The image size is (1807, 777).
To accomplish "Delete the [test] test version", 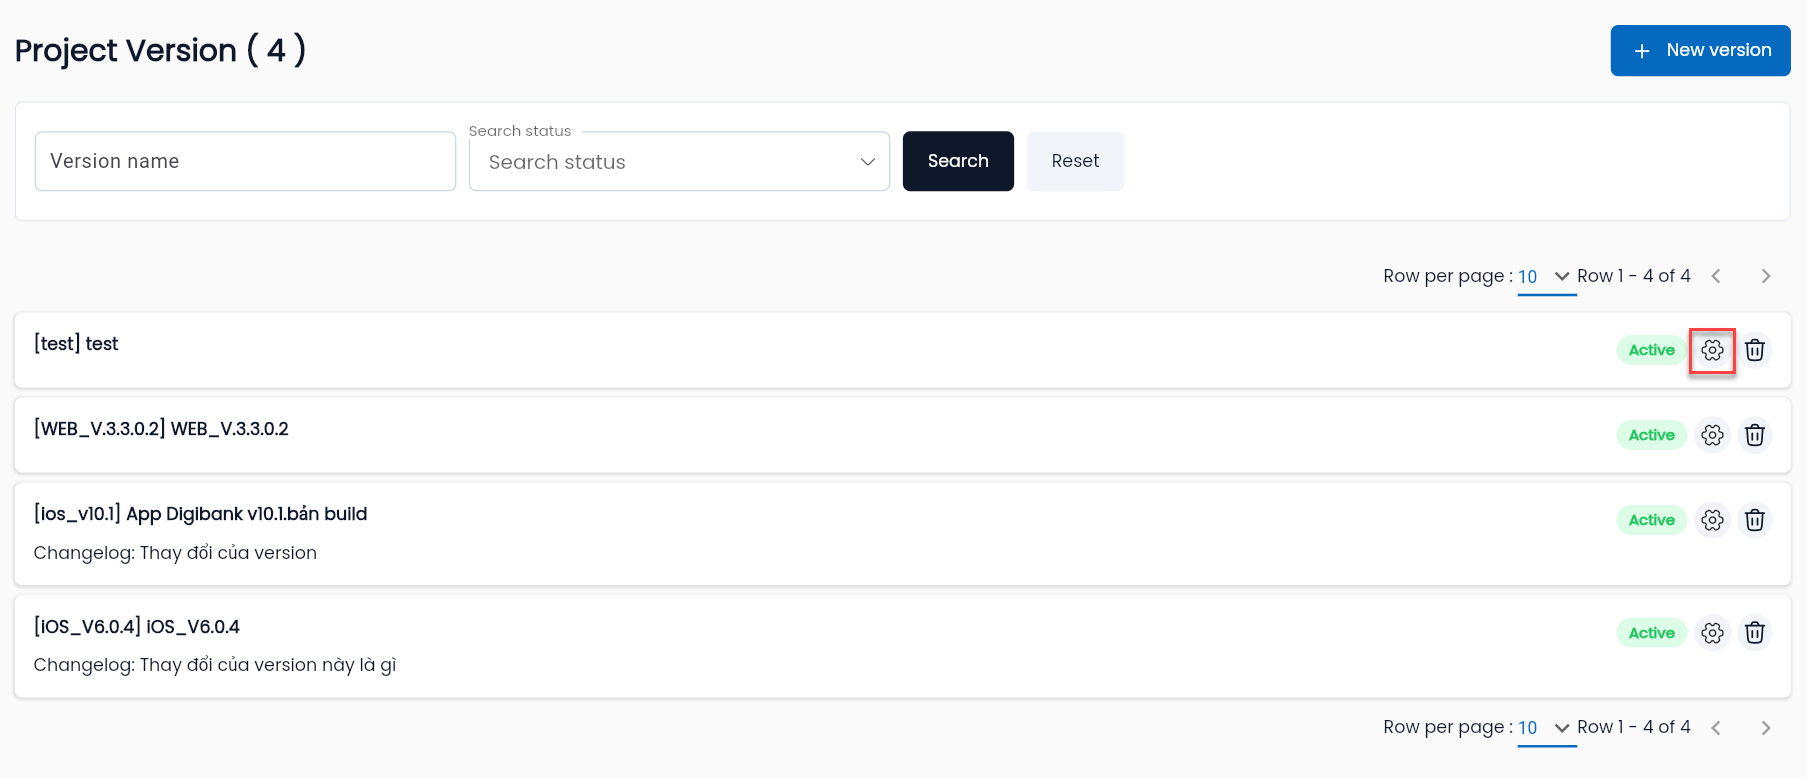I will 1754,350.
